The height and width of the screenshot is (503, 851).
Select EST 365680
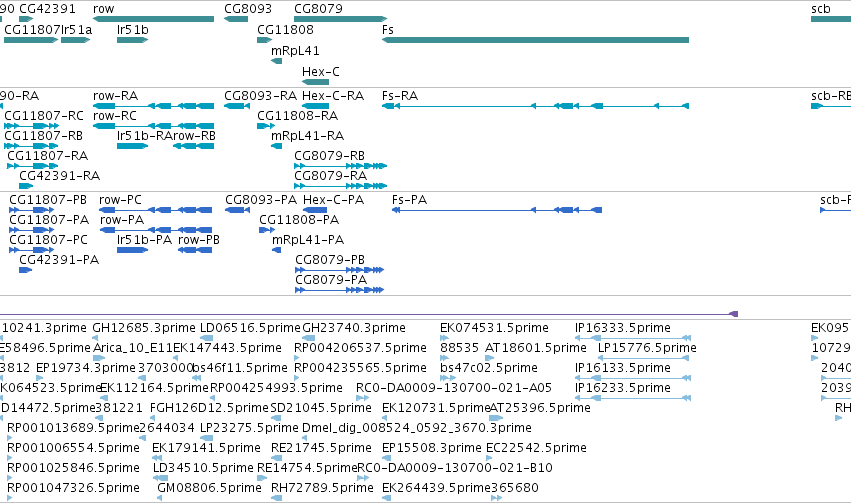tap(515, 488)
